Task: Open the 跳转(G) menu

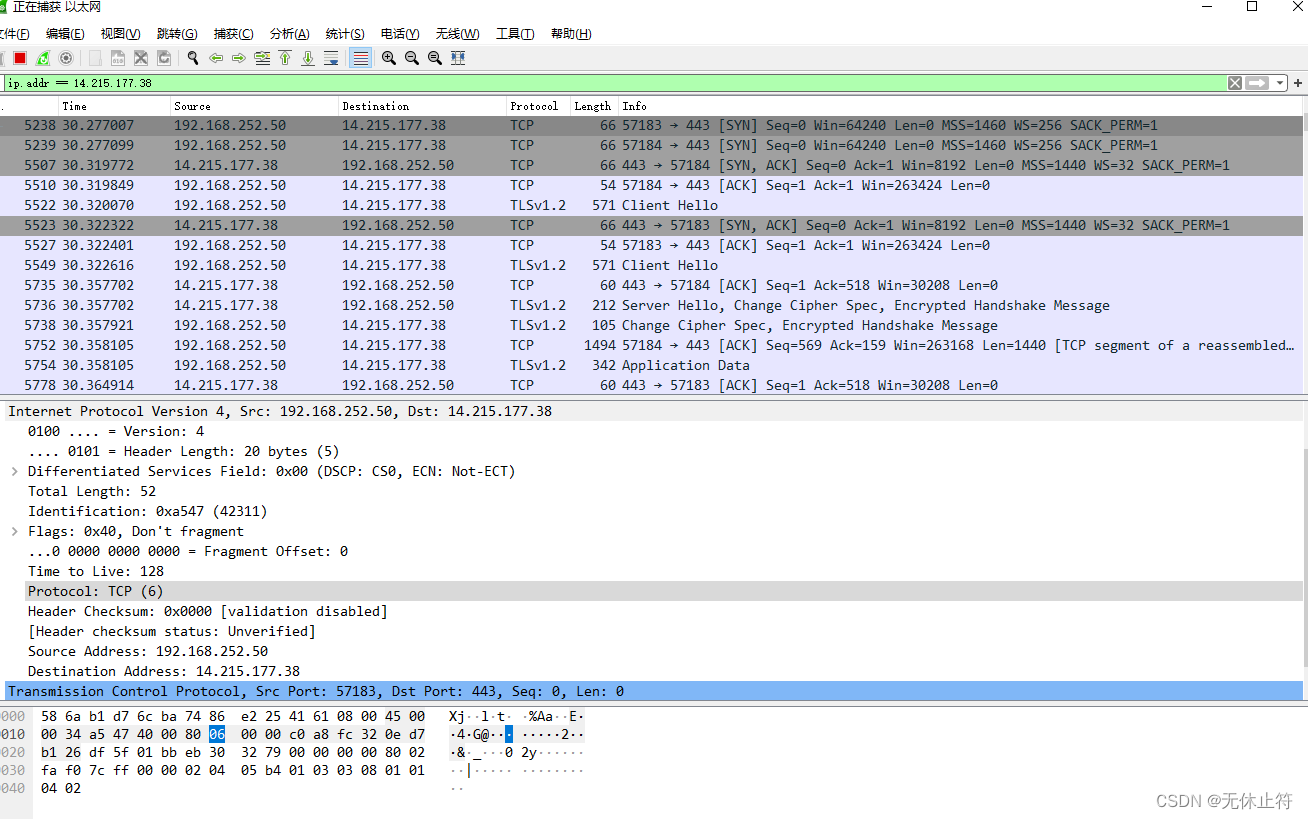Action: (177, 34)
